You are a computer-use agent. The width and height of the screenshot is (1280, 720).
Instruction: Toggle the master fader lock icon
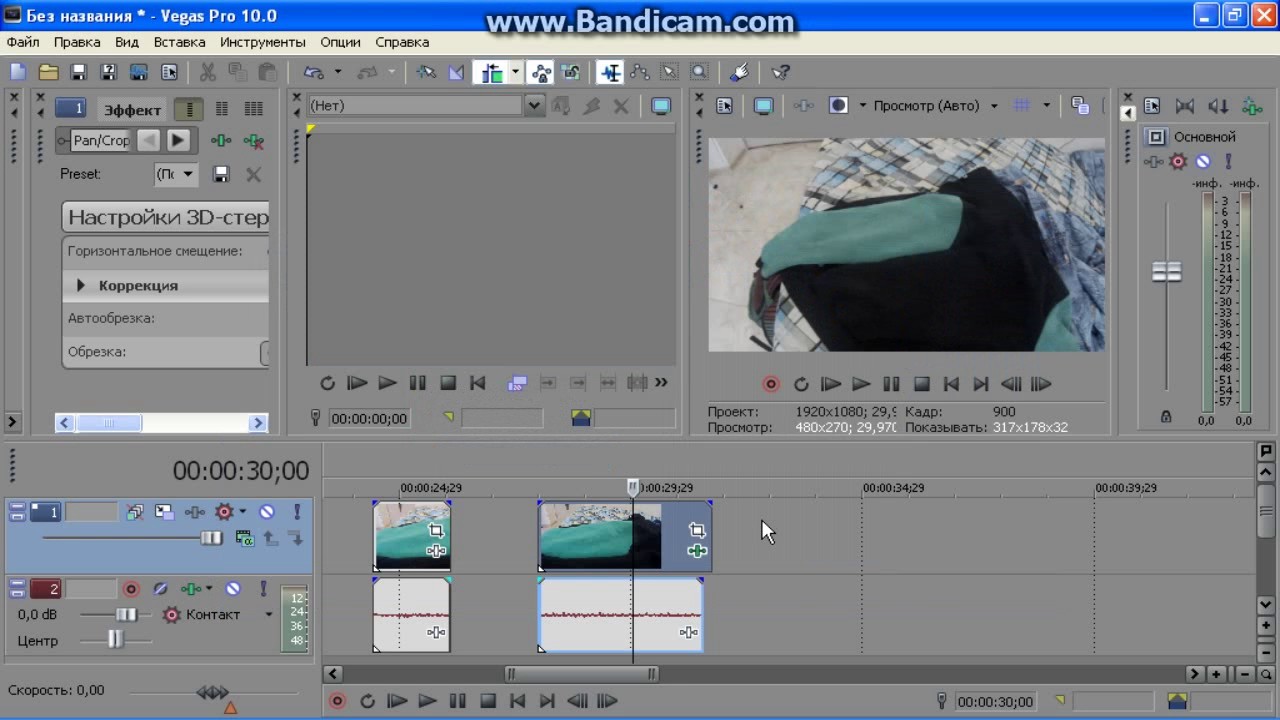[x=1166, y=416]
